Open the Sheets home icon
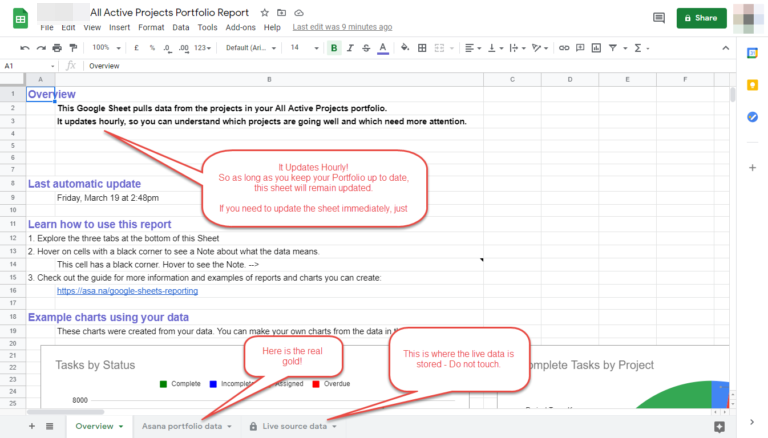The height and width of the screenshot is (438, 768). click(x=21, y=19)
